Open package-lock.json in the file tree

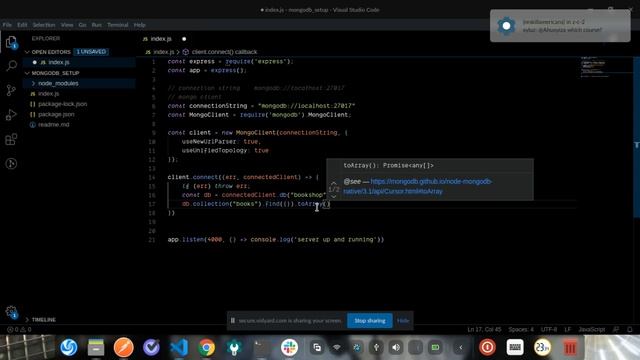tap(62, 104)
